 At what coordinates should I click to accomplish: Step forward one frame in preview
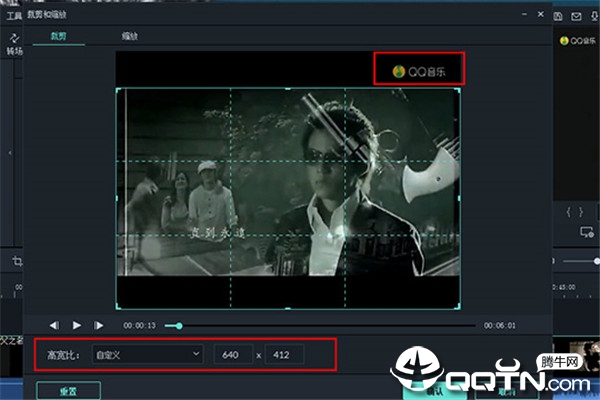[99, 326]
